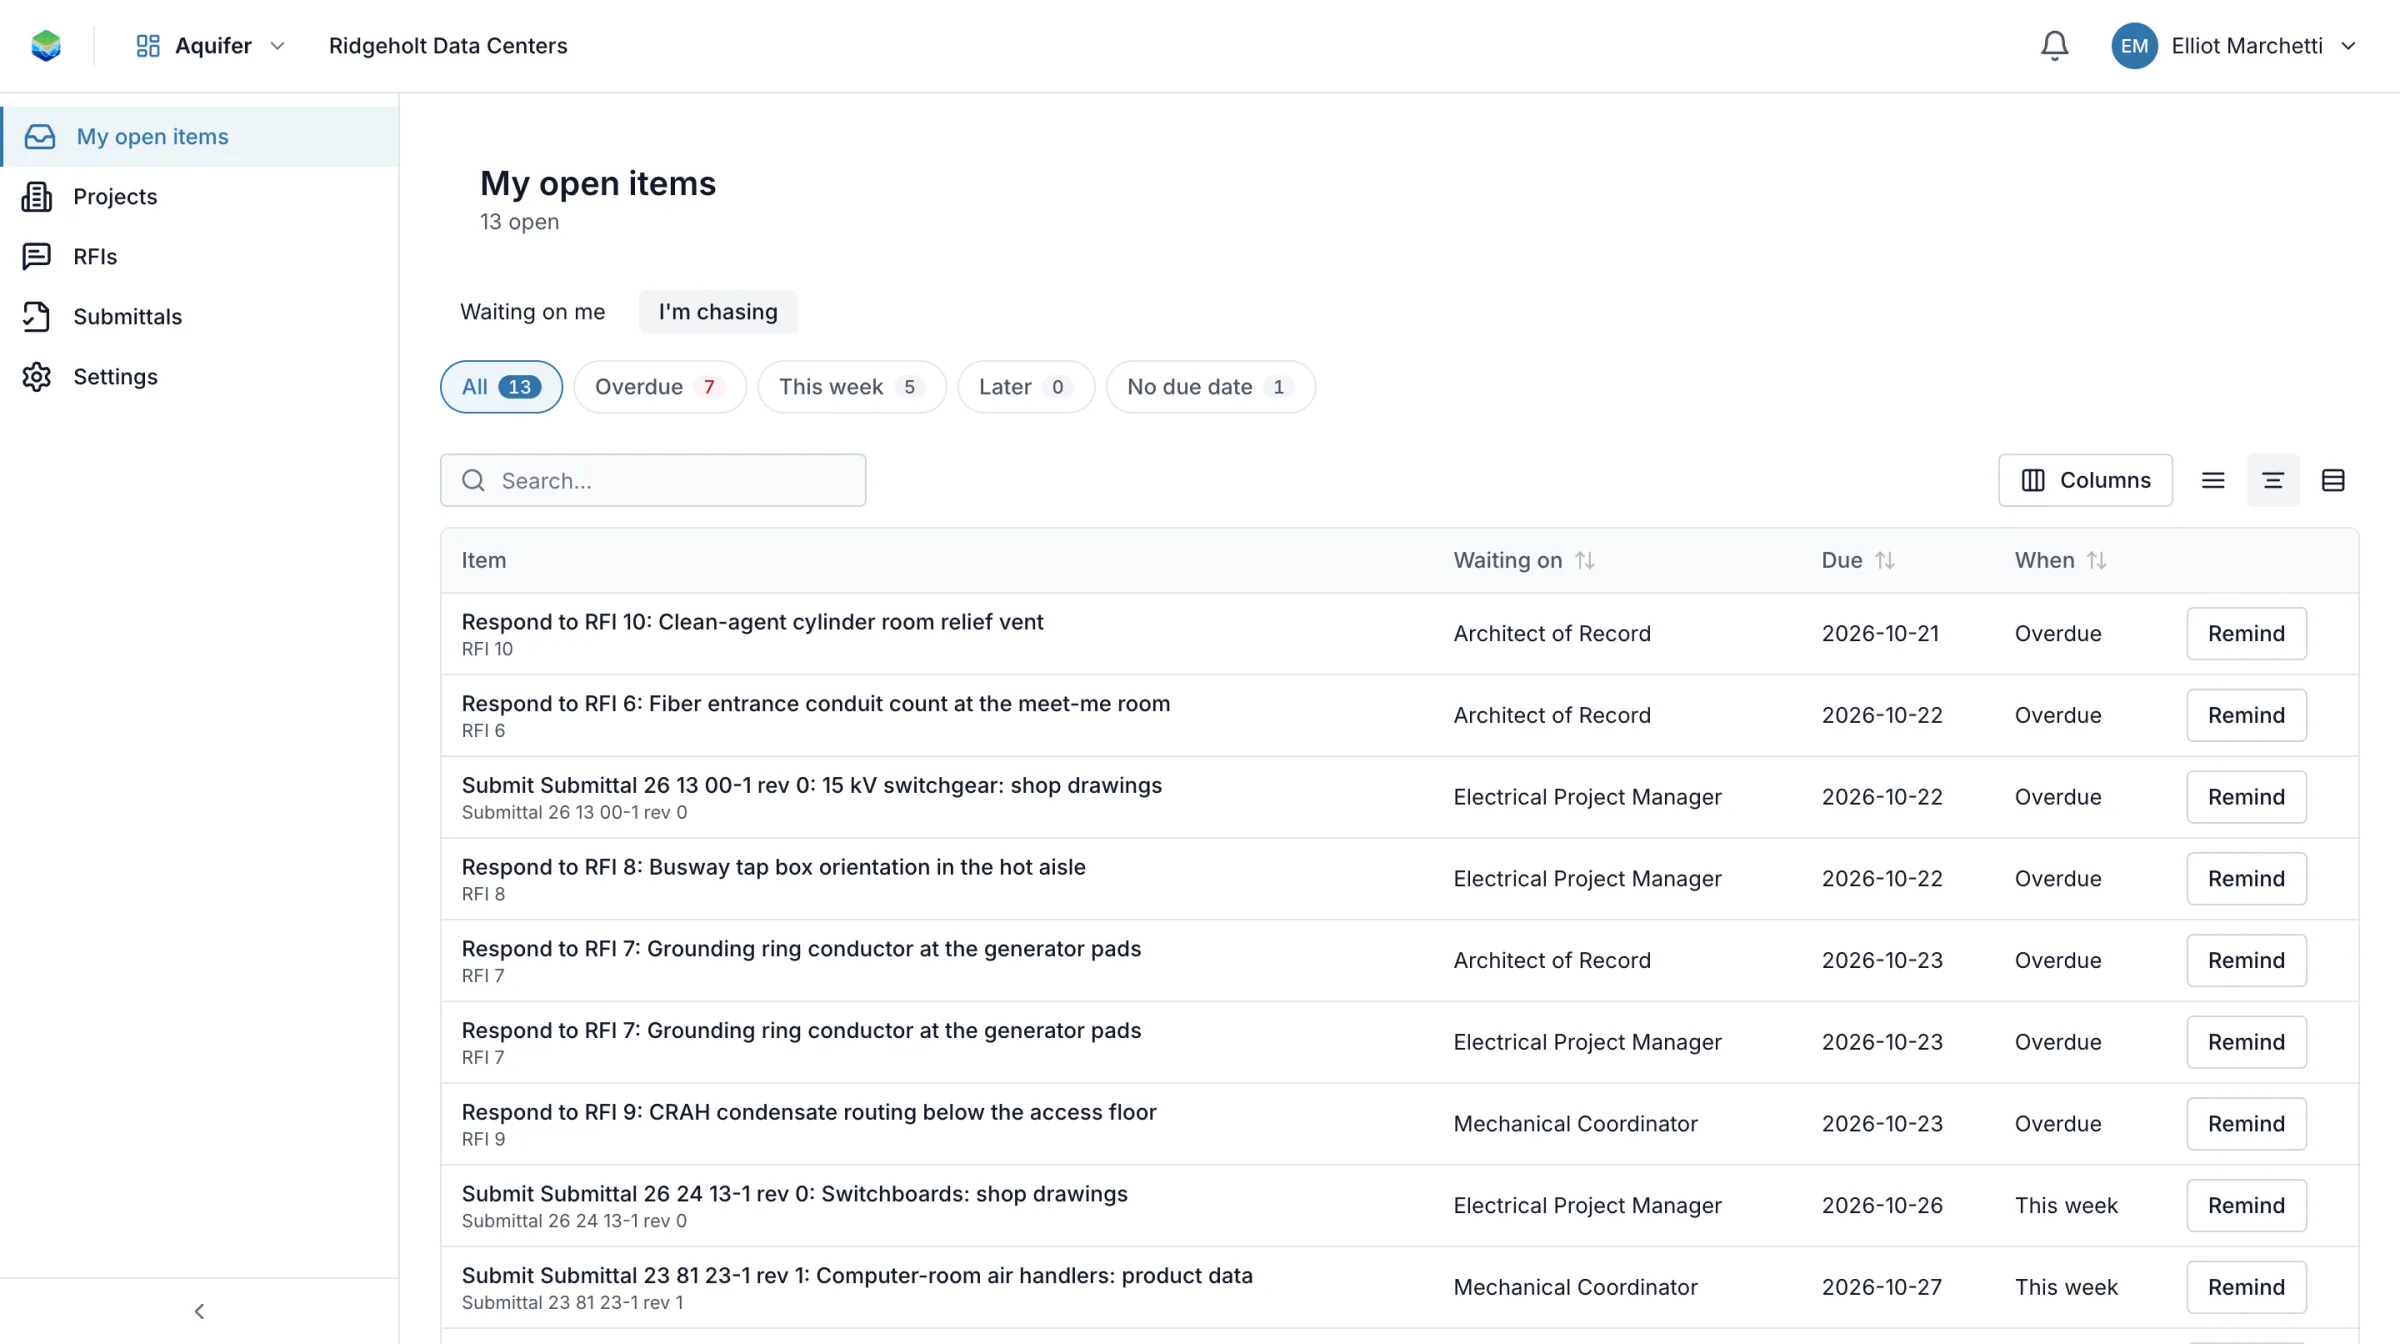
Task: Remind for RFI 10 relief vent
Action: click(x=2246, y=634)
